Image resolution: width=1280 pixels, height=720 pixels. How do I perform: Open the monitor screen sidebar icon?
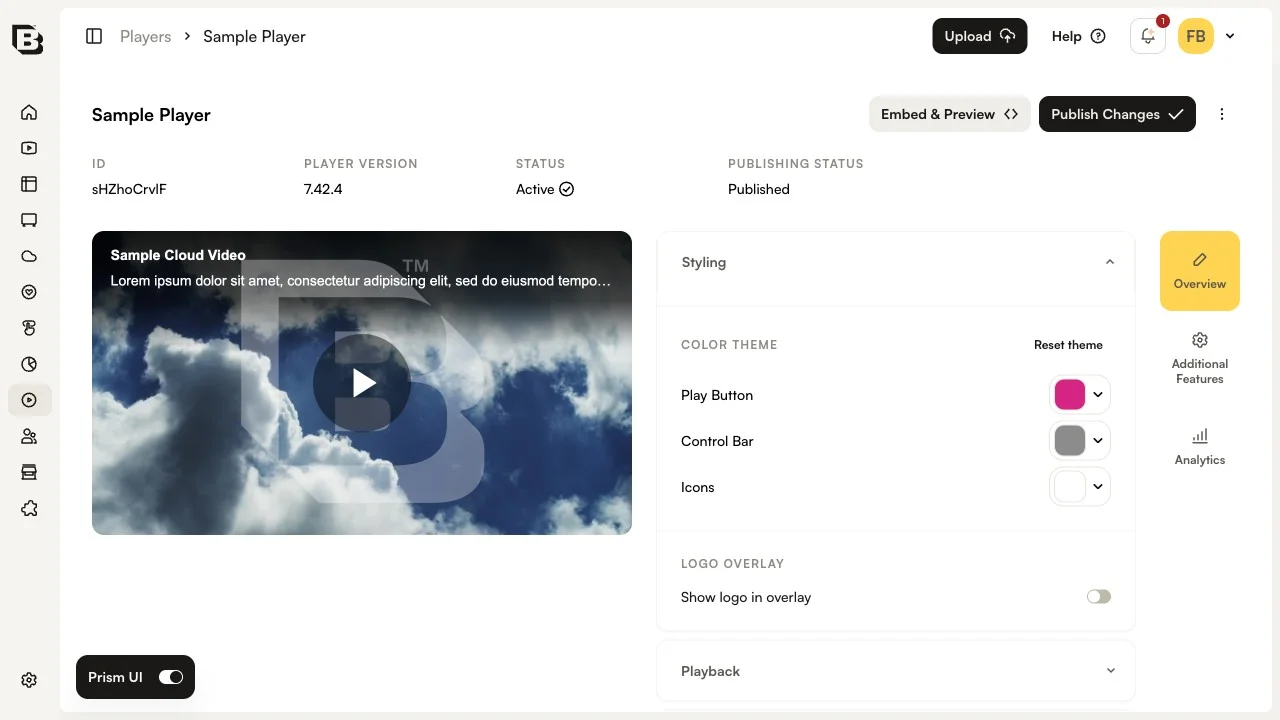(x=29, y=220)
